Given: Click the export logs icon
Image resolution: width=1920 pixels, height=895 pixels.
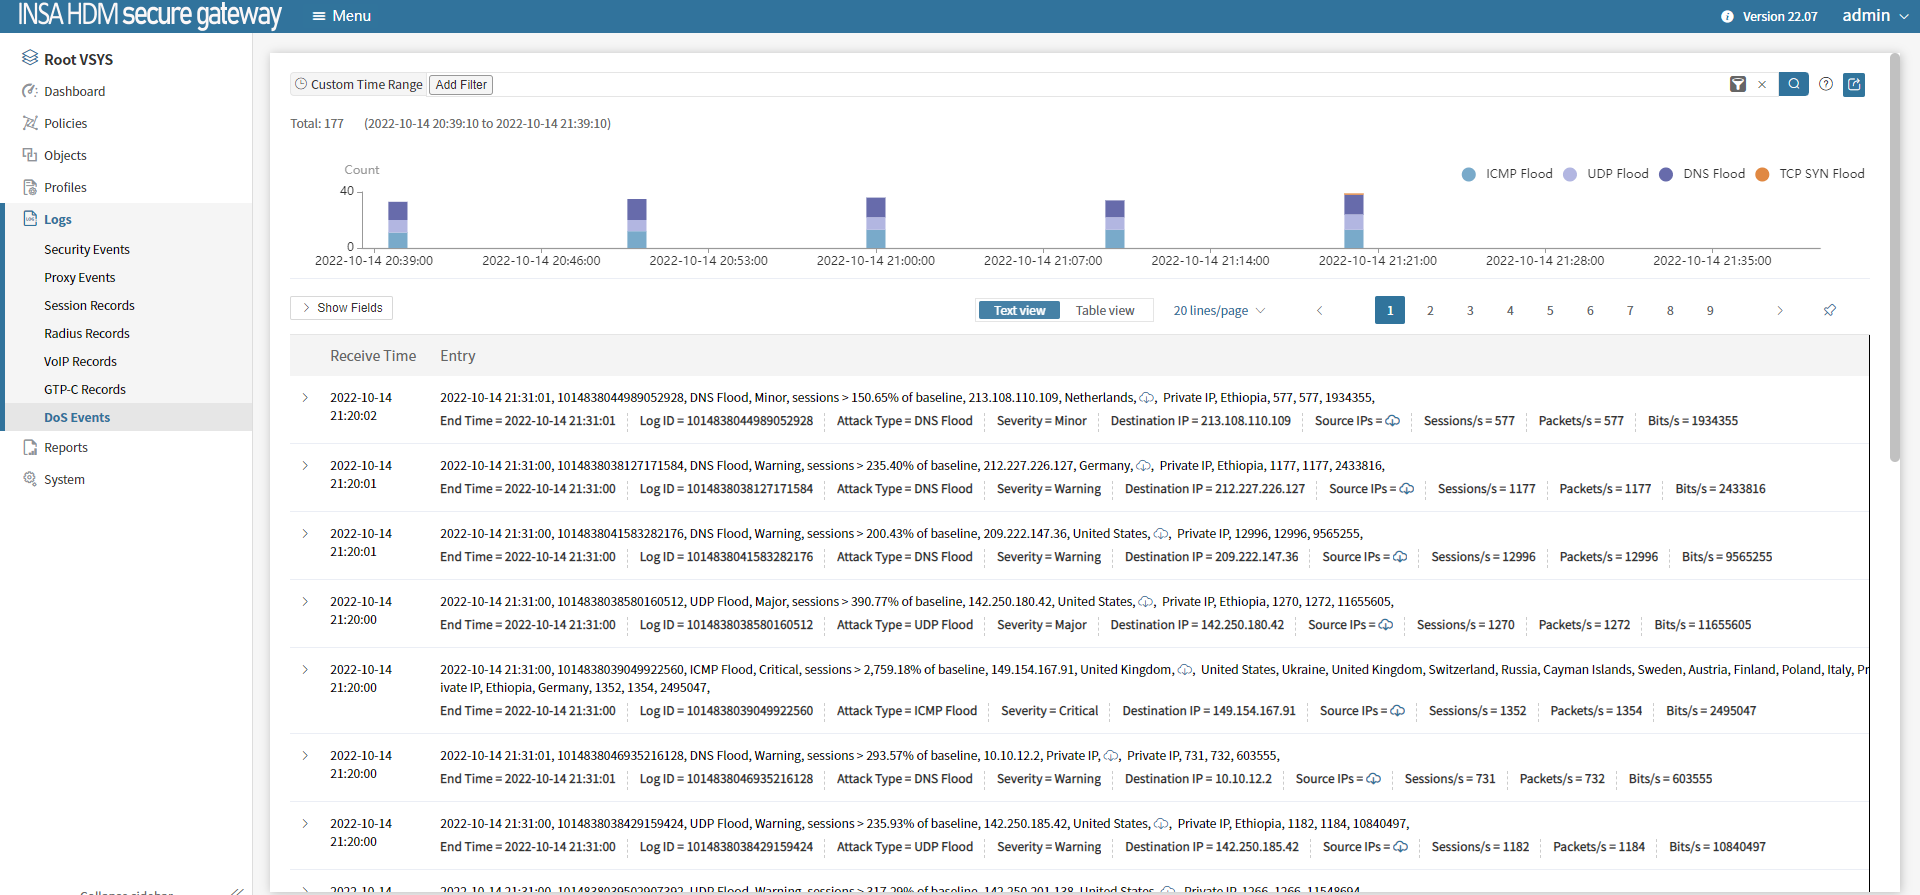Looking at the screenshot, I should [1854, 84].
